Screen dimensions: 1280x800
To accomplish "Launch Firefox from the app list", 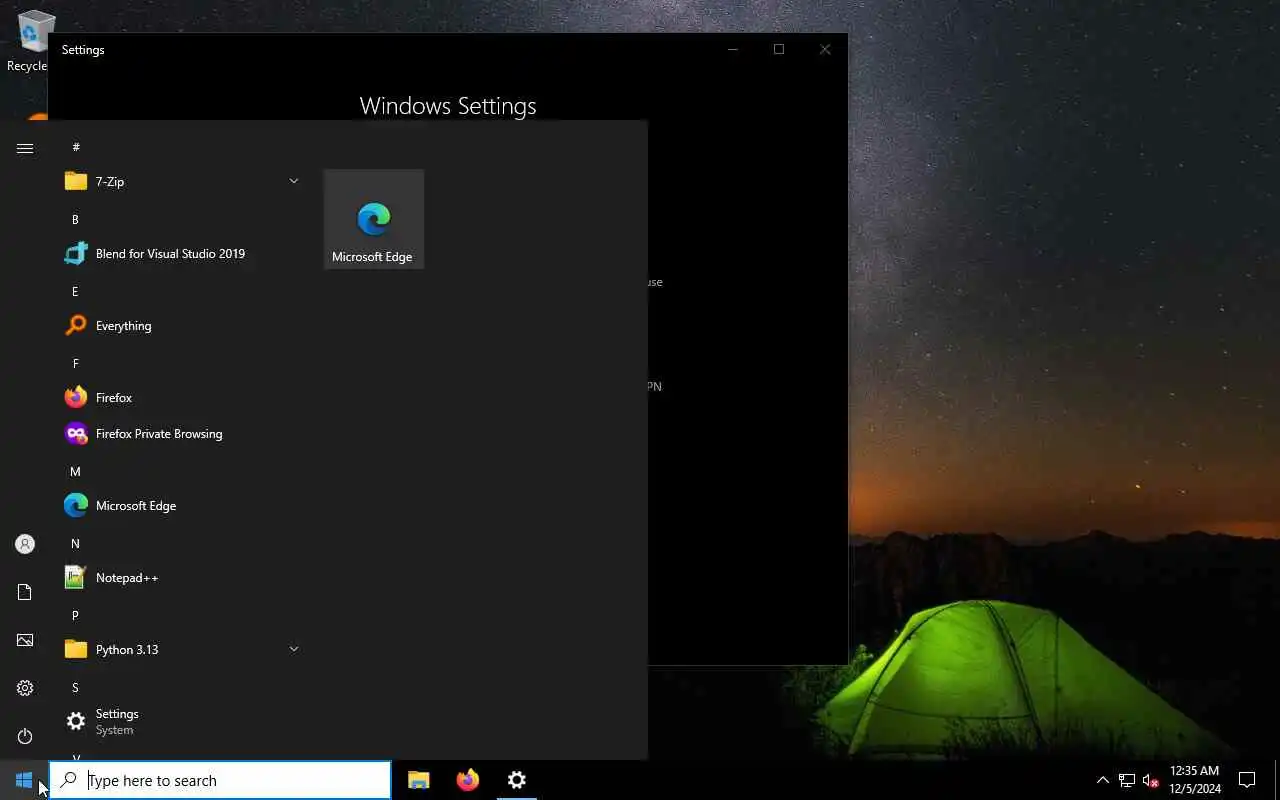I will (x=182, y=397).
